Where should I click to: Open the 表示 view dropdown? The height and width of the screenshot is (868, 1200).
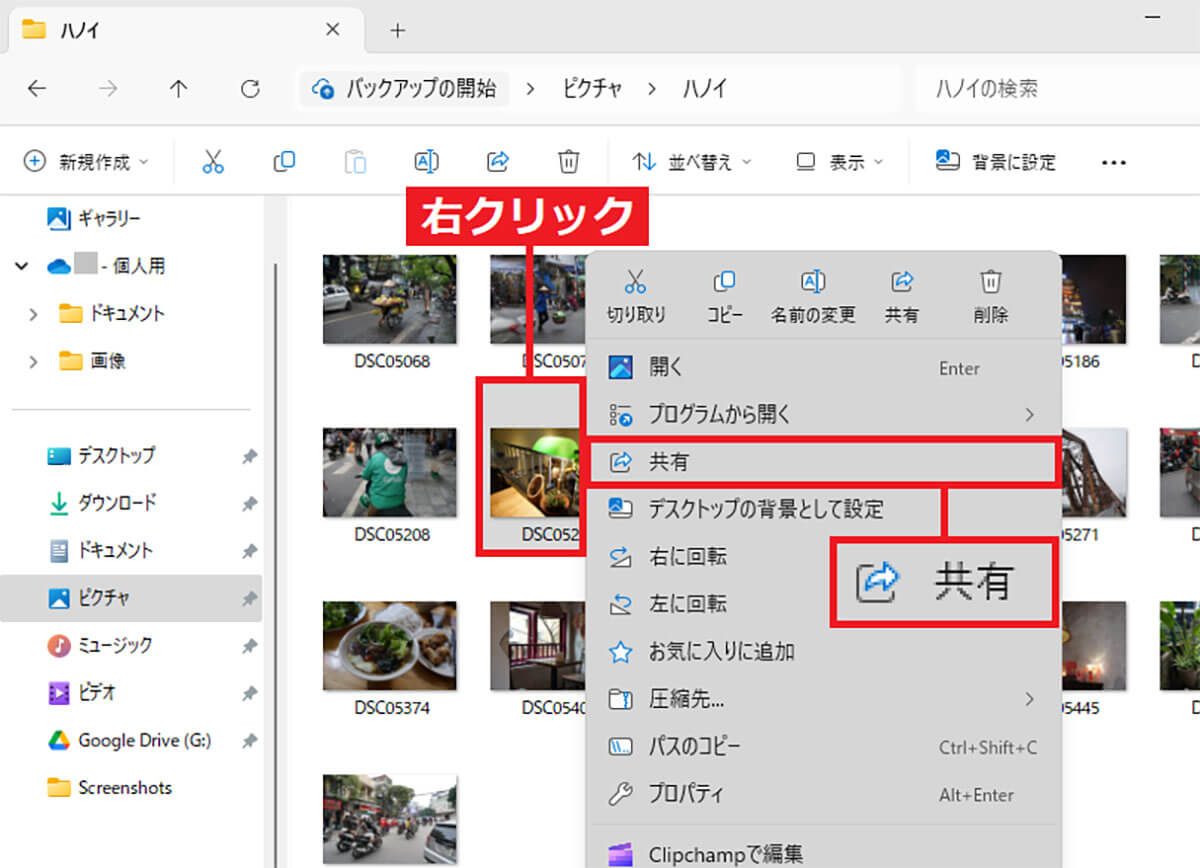click(840, 162)
